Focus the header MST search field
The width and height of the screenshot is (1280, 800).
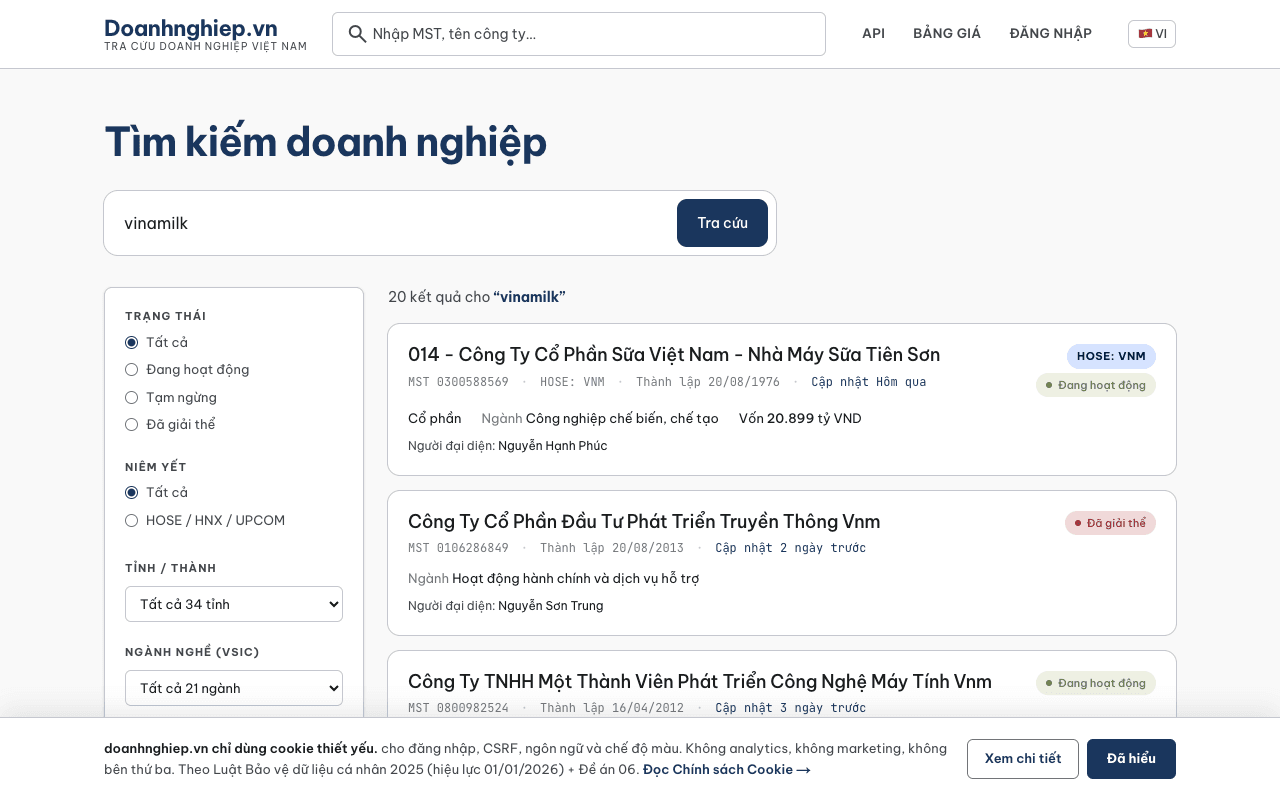pos(579,34)
